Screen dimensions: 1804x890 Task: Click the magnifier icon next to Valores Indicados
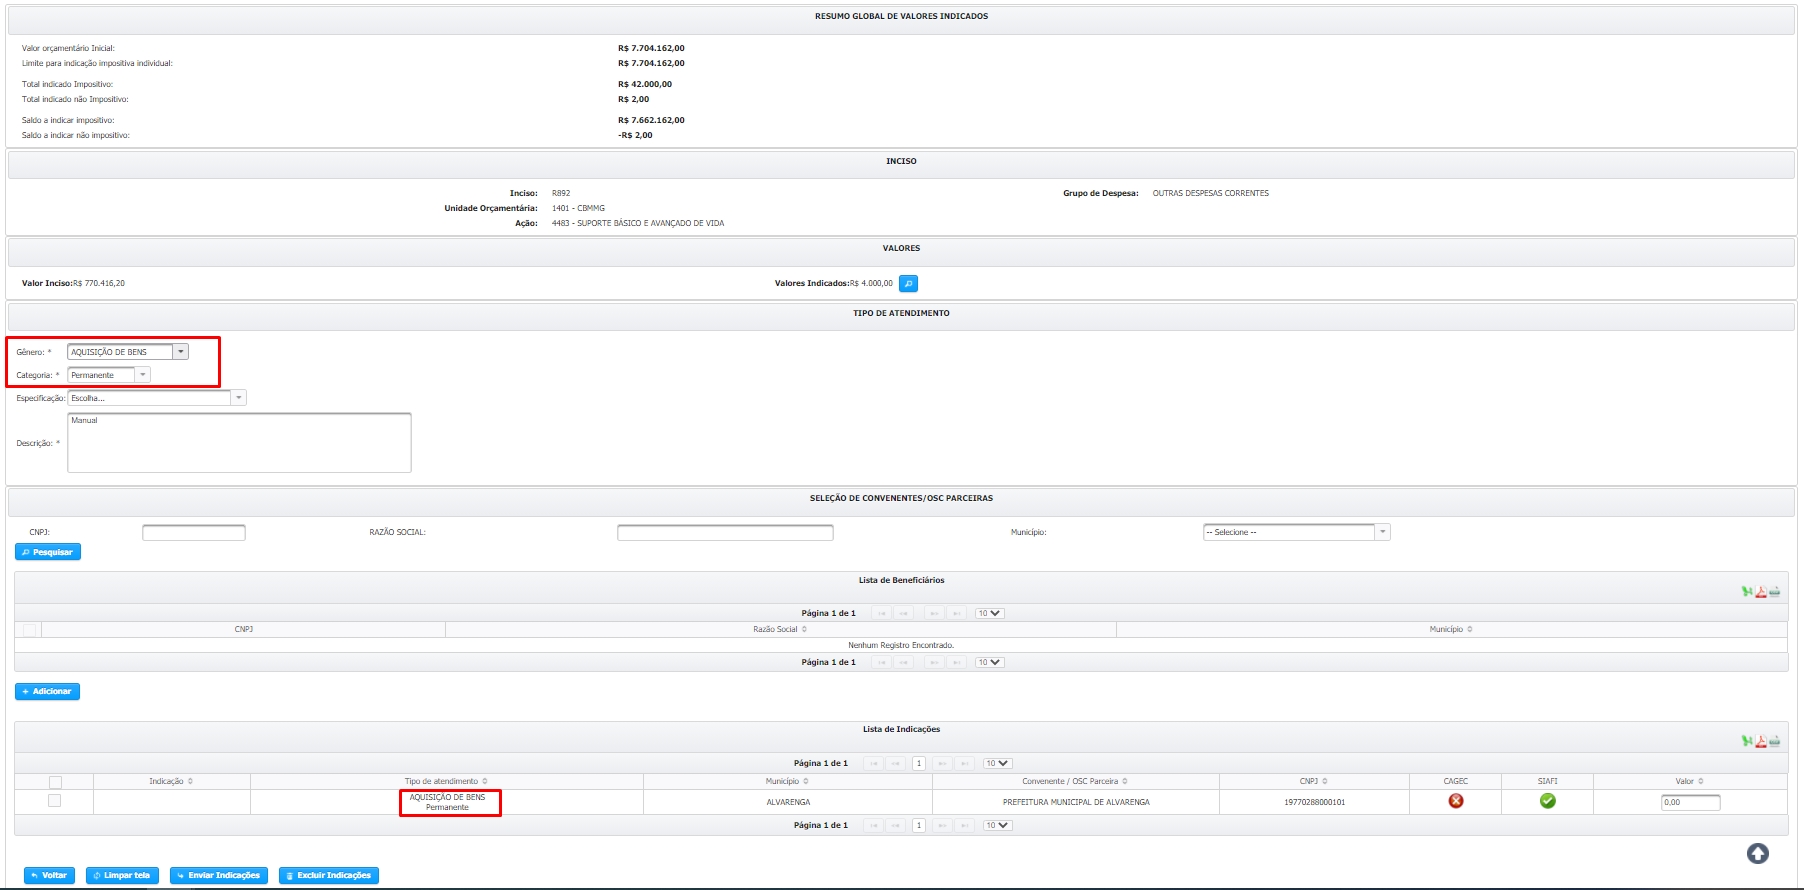908,284
